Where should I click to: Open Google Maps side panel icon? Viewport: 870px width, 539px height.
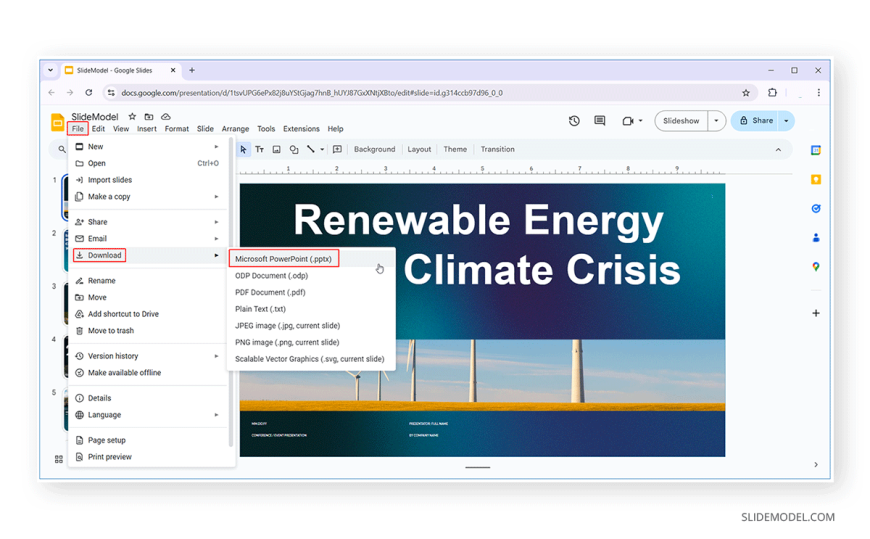pos(816,267)
